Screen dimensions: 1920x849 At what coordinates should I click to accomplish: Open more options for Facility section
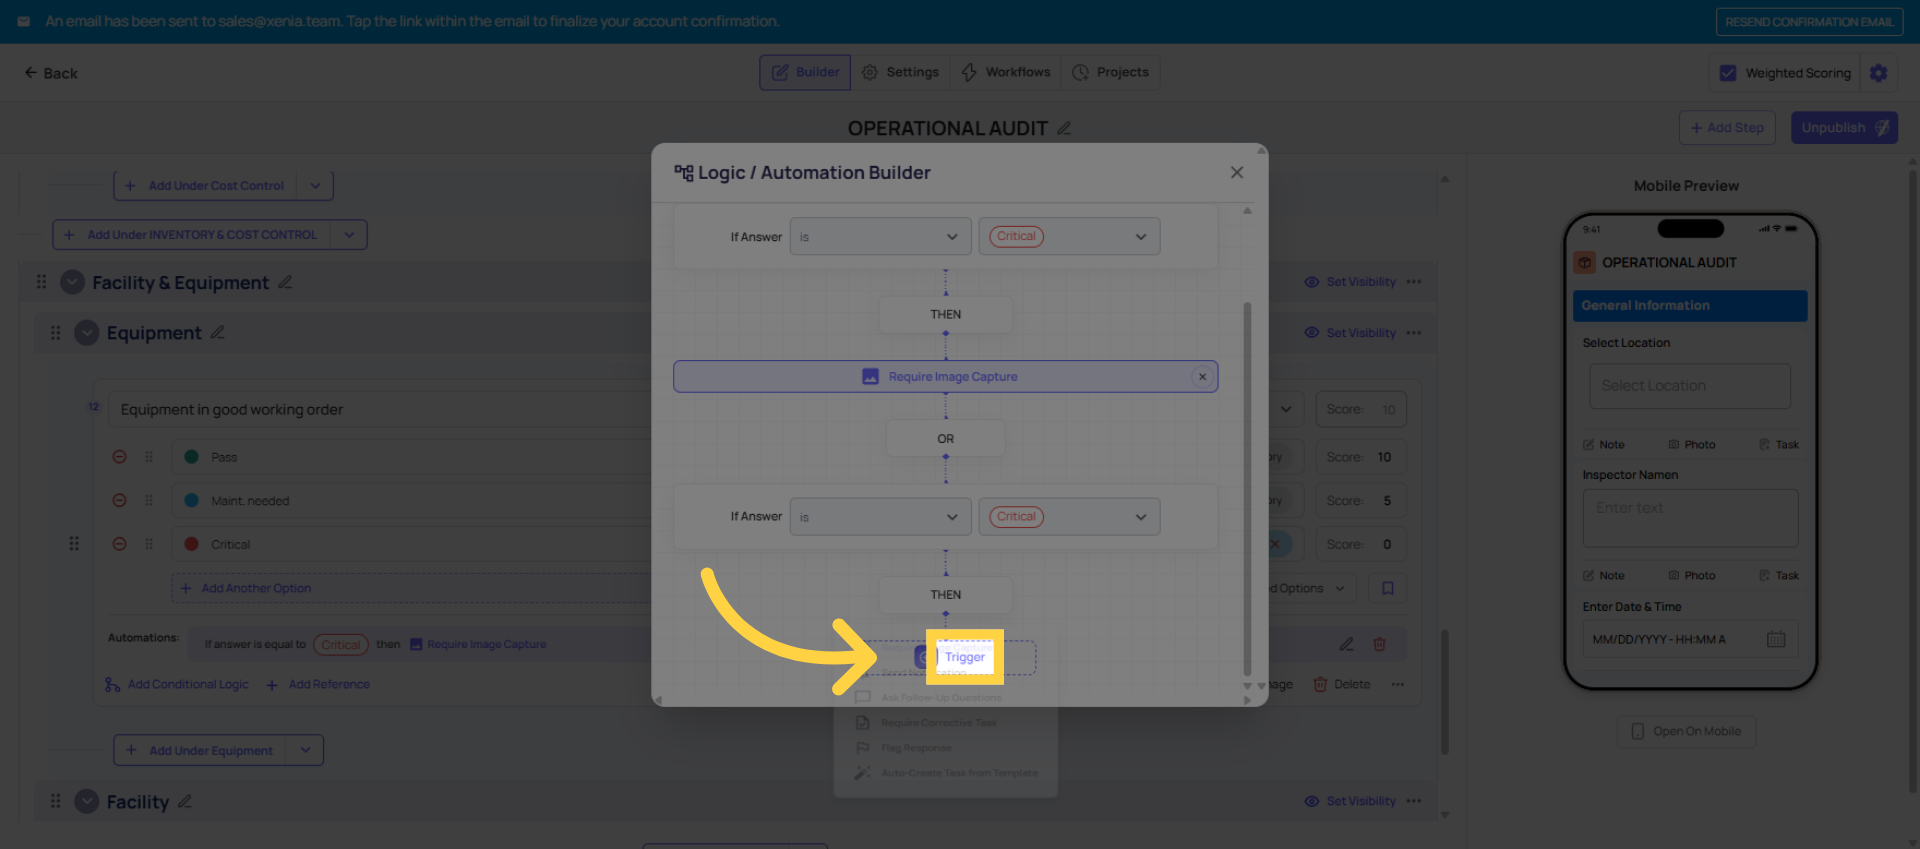click(1414, 801)
